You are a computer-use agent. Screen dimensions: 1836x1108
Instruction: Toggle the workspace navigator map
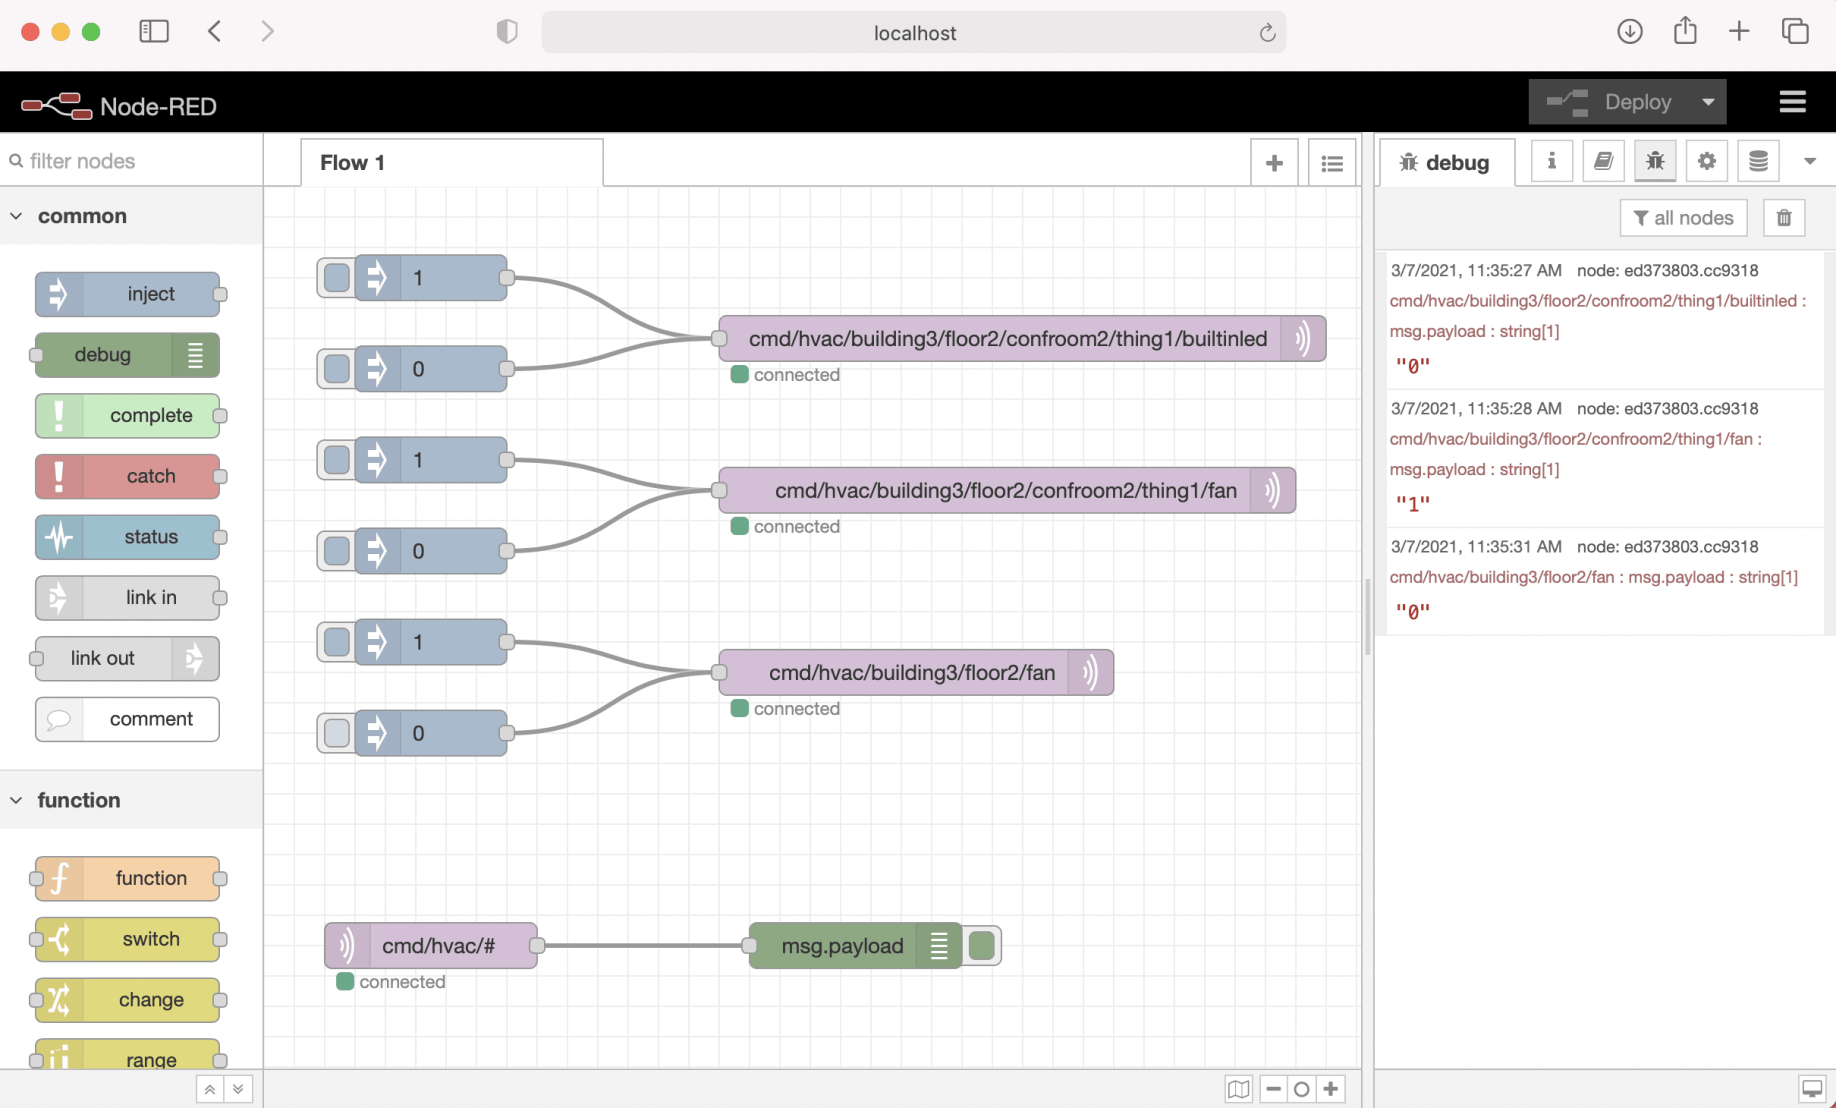click(x=1238, y=1089)
